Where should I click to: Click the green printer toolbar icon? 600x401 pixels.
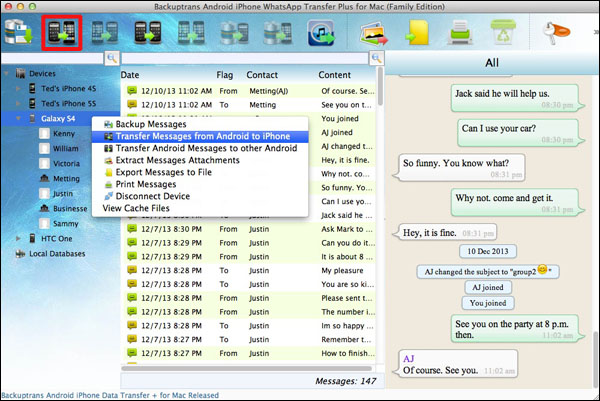(460, 33)
